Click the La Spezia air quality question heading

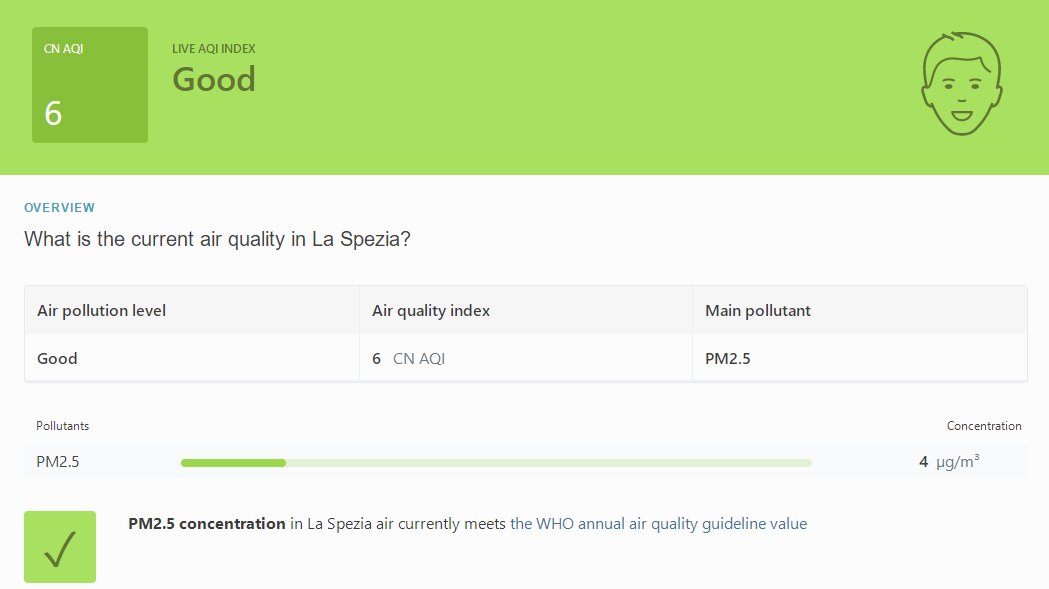point(217,239)
